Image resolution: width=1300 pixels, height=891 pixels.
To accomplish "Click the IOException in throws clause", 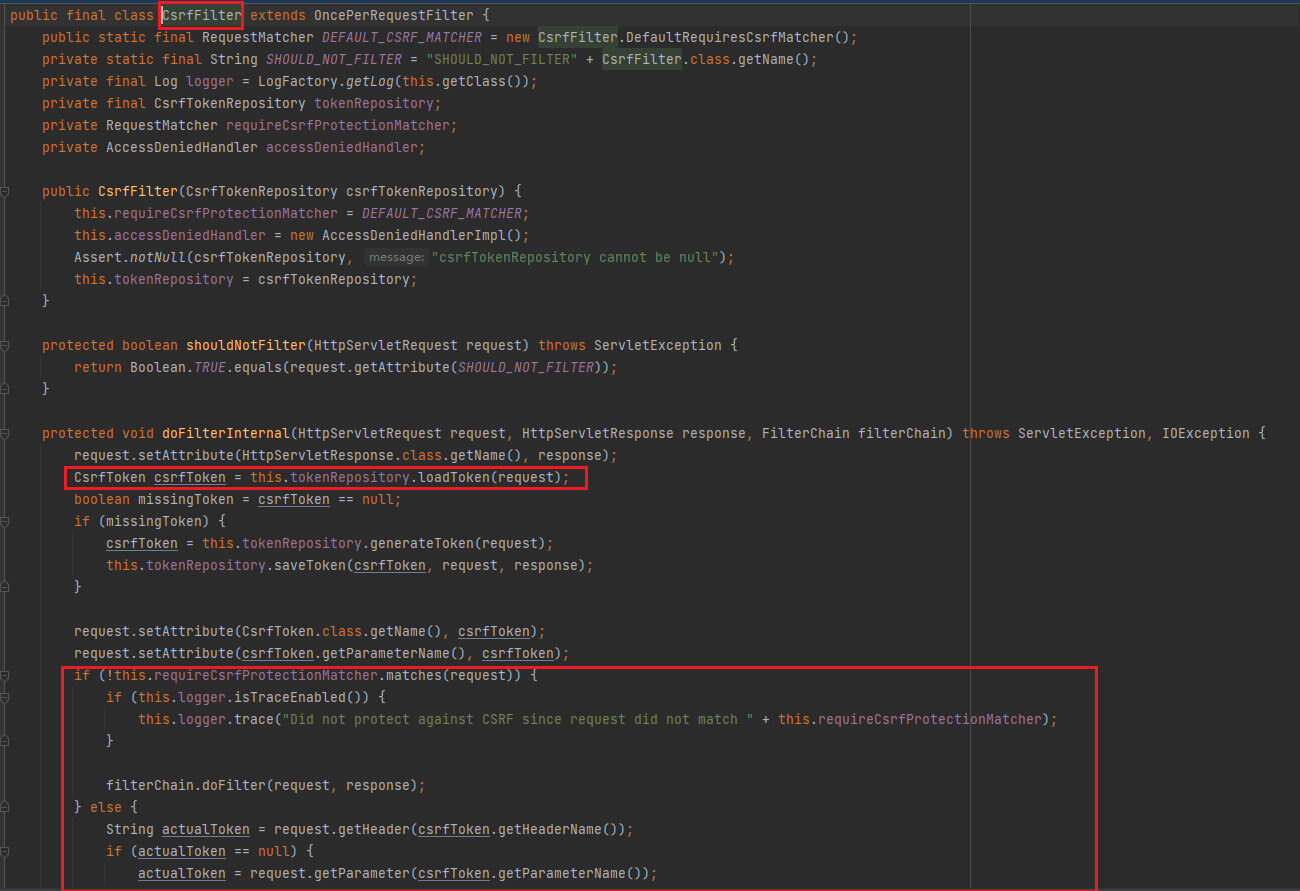I will [1206, 433].
